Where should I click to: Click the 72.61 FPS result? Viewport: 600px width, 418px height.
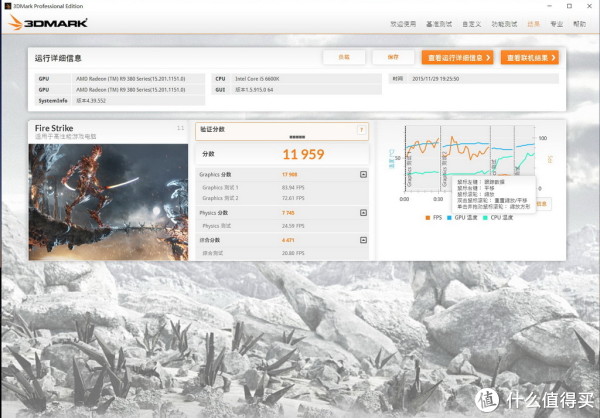293,198
